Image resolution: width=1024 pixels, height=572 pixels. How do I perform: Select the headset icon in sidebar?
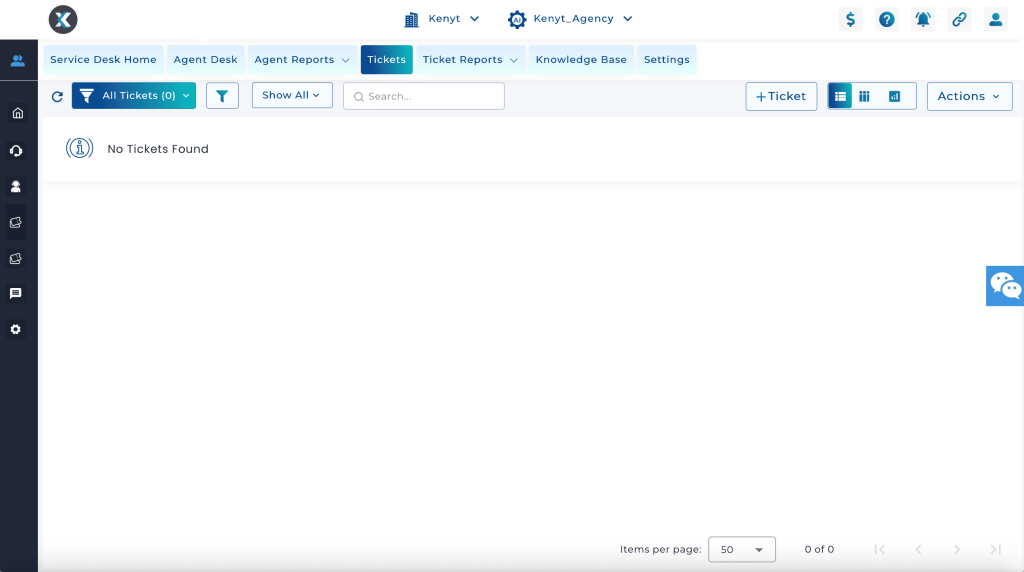pyautogui.click(x=16, y=150)
